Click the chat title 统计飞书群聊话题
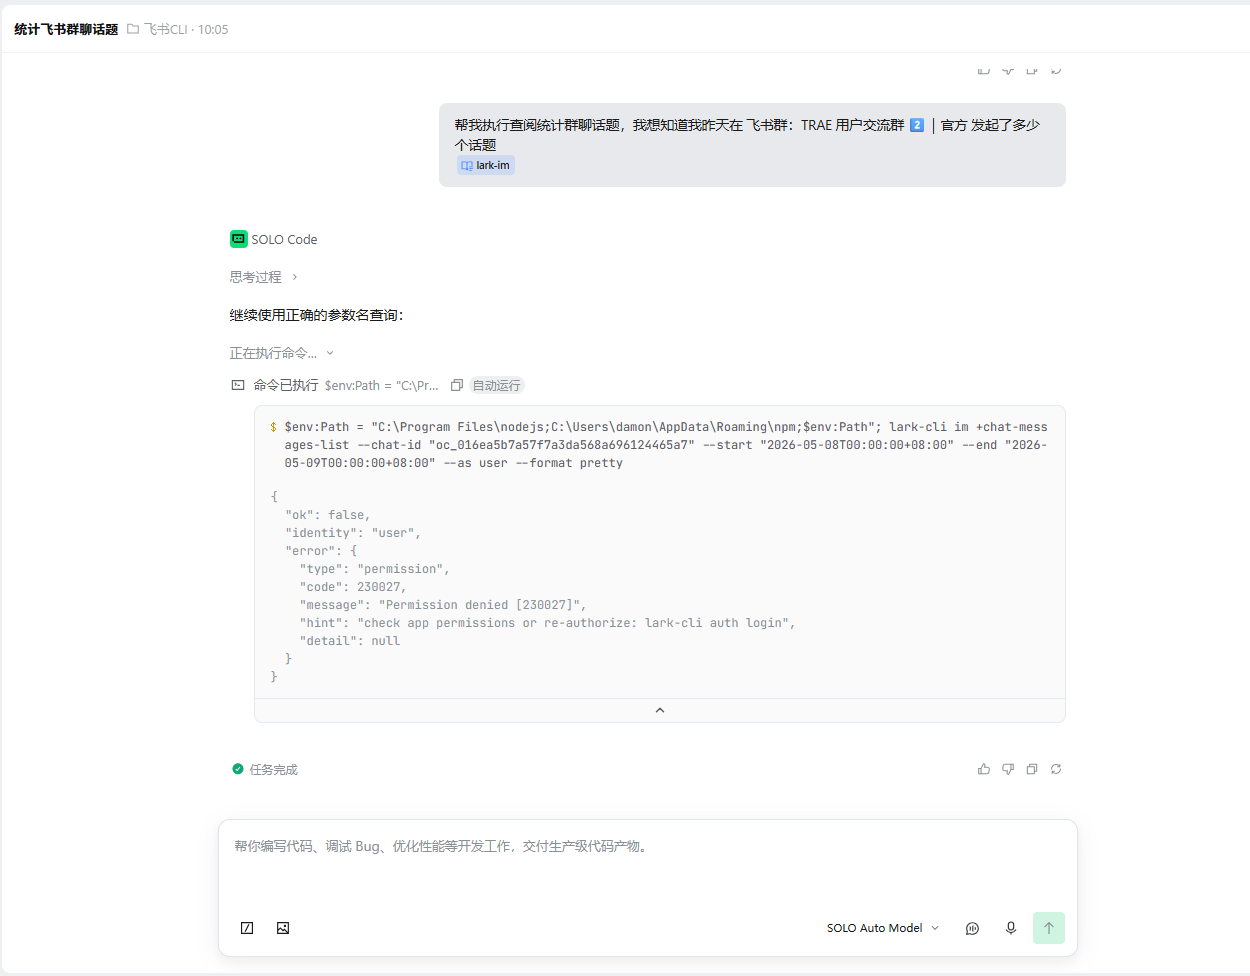 (66, 30)
